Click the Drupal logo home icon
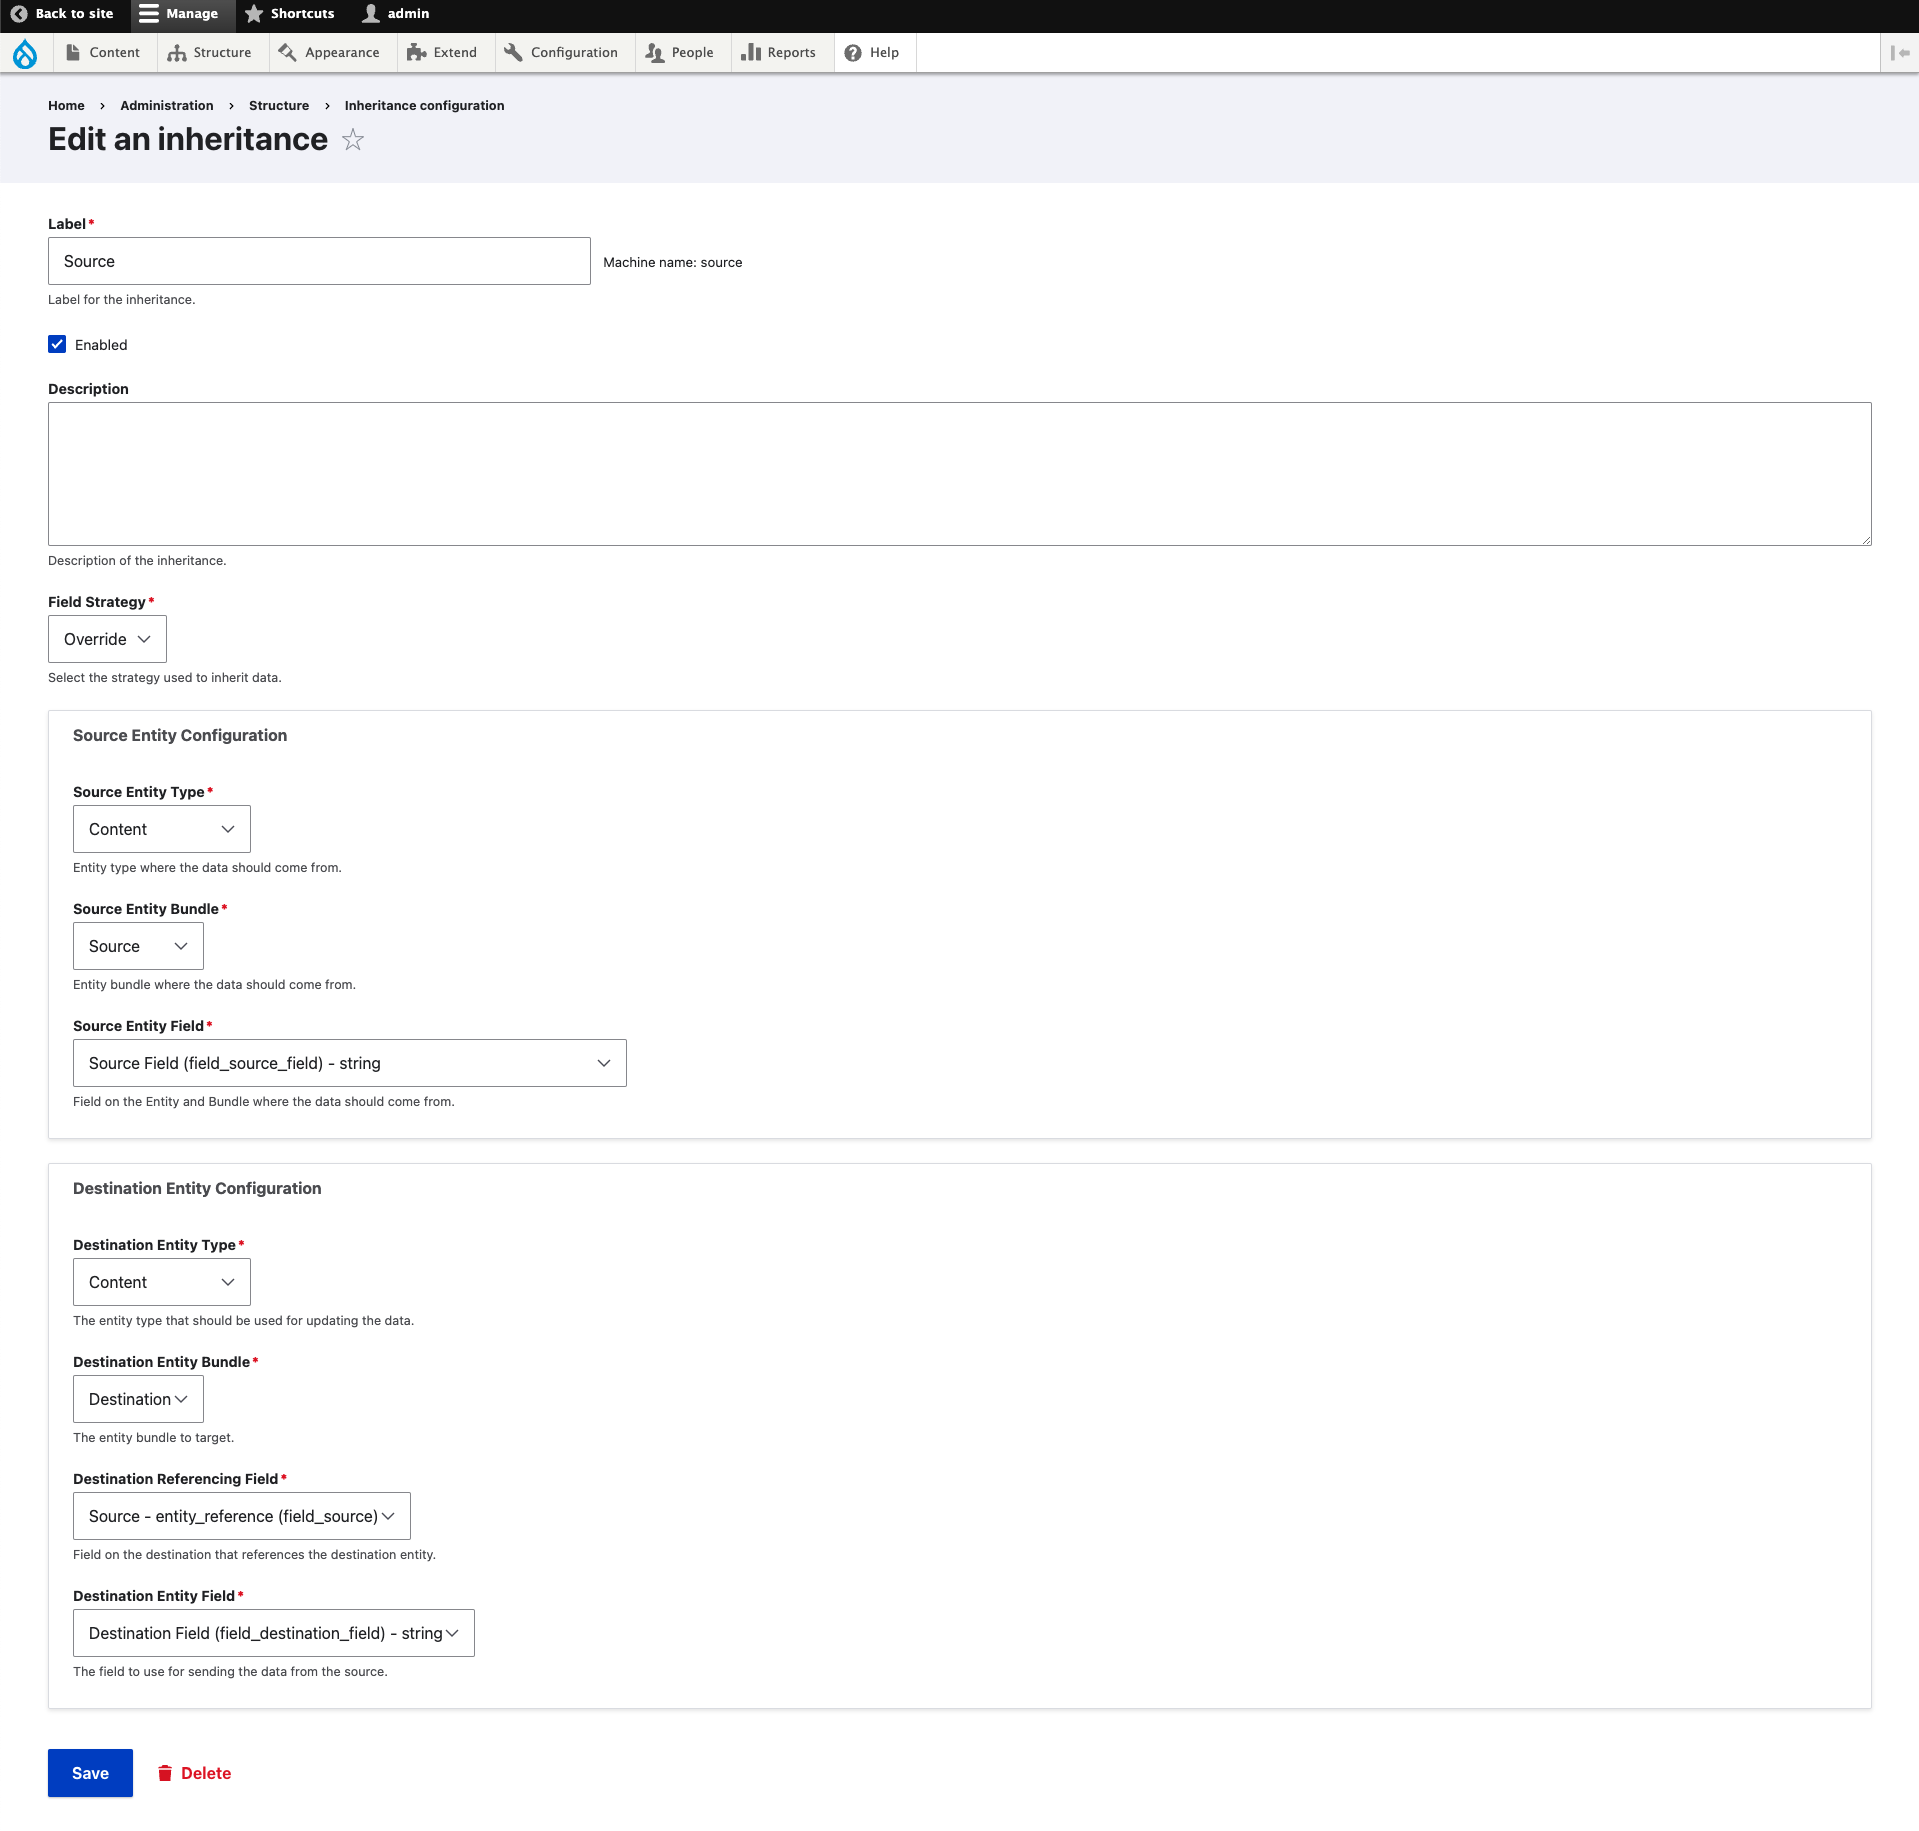 pos(25,53)
